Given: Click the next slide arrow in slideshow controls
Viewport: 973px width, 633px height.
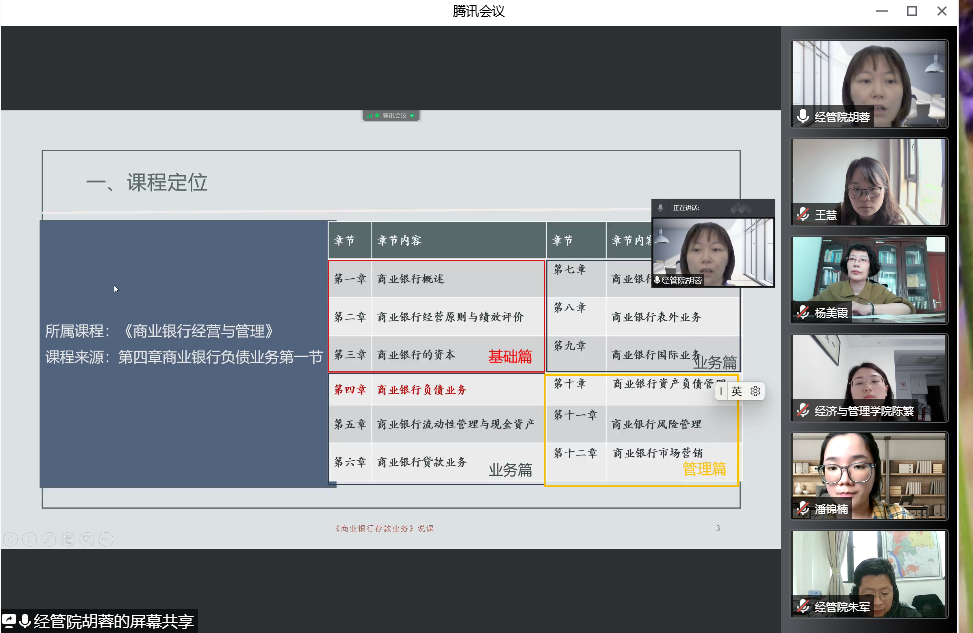Looking at the screenshot, I should coord(29,539).
